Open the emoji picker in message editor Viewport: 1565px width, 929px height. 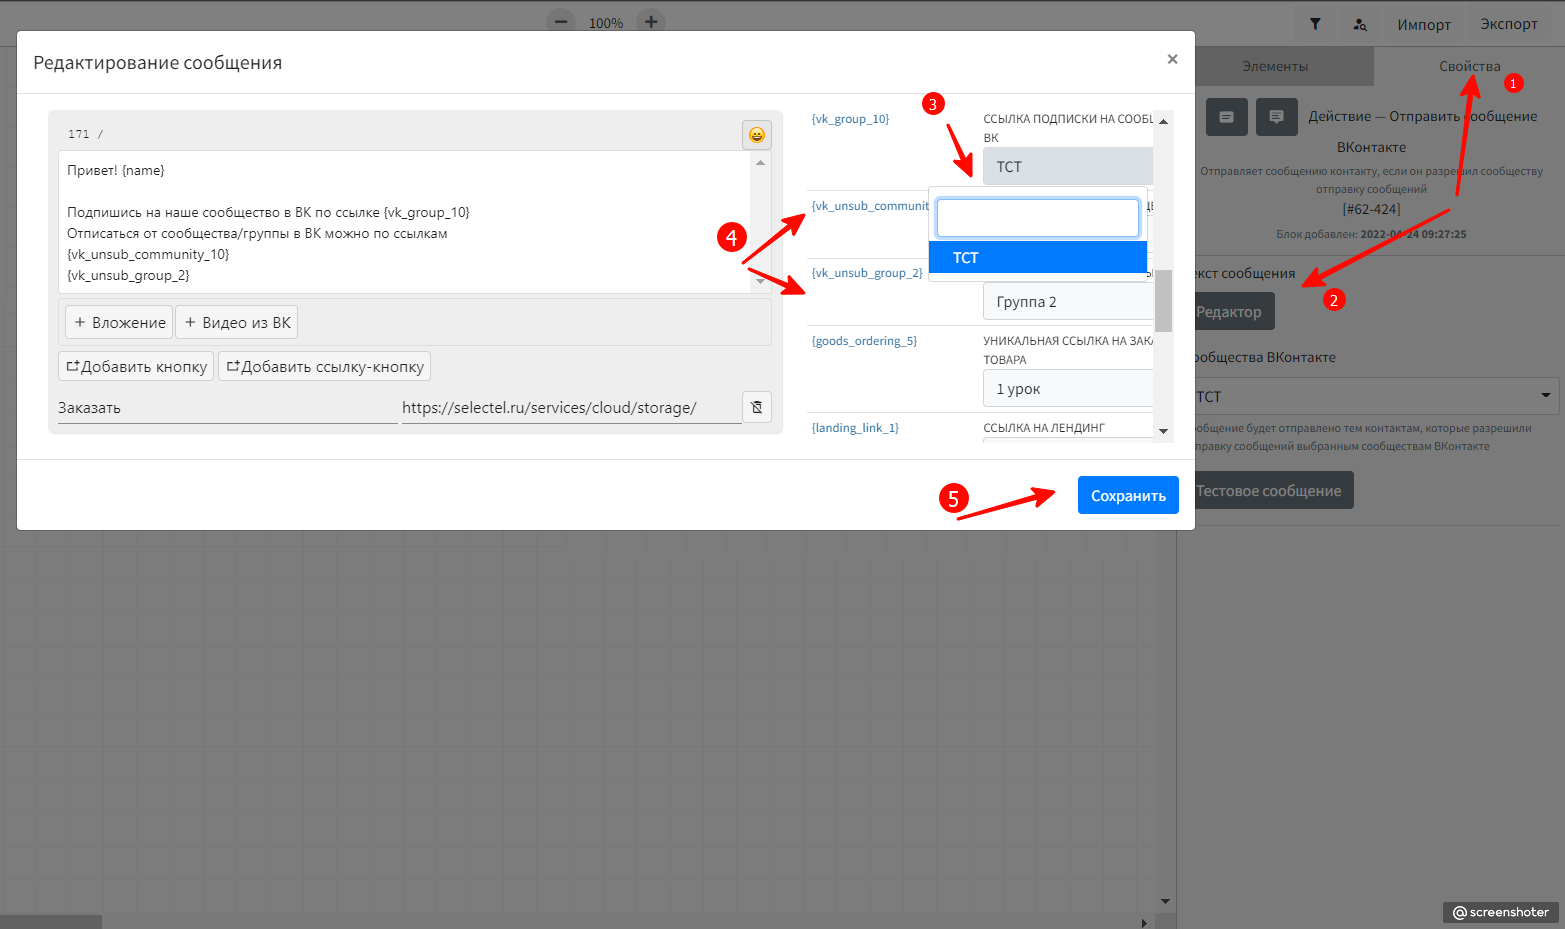coord(756,135)
